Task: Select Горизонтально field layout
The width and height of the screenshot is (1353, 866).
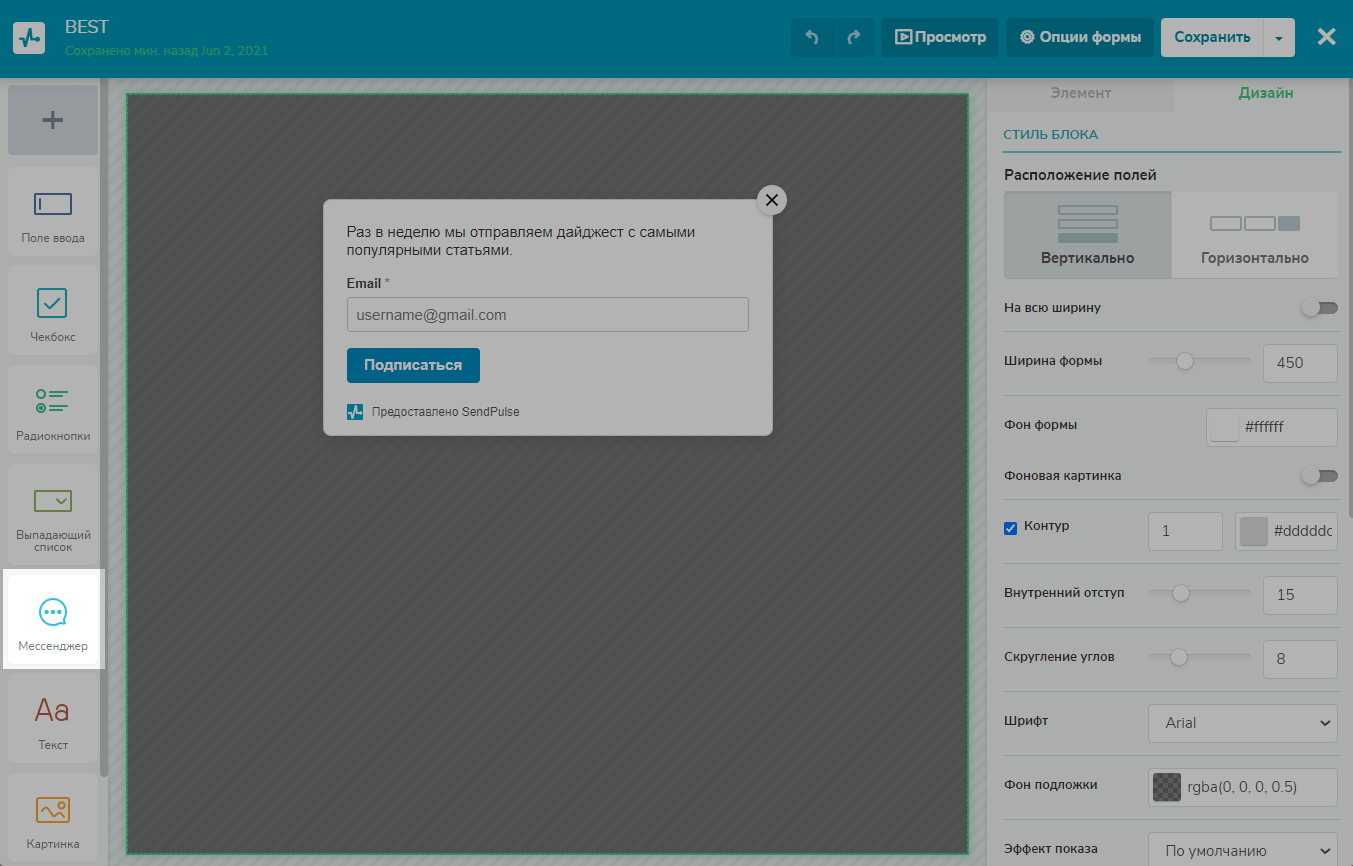Action: click(x=1254, y=234)
